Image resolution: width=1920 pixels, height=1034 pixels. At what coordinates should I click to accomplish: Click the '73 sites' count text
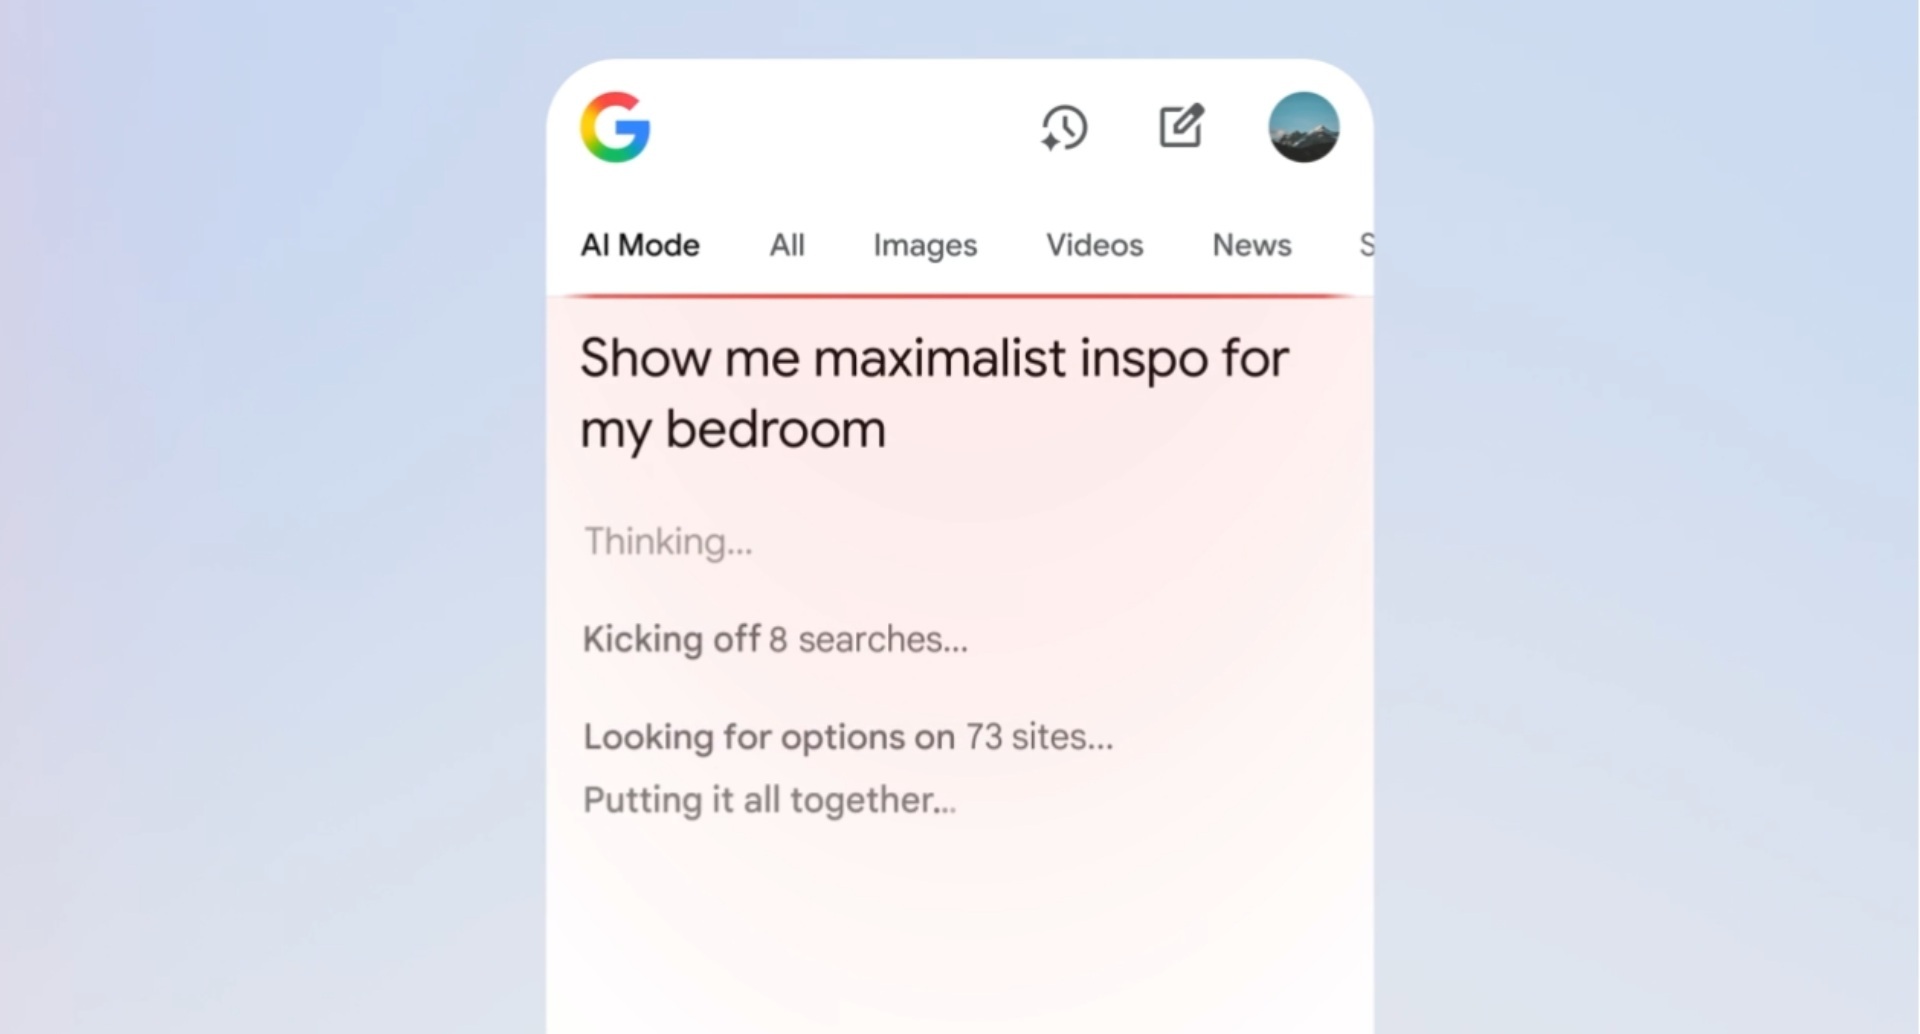click(x=1039, y=737)
